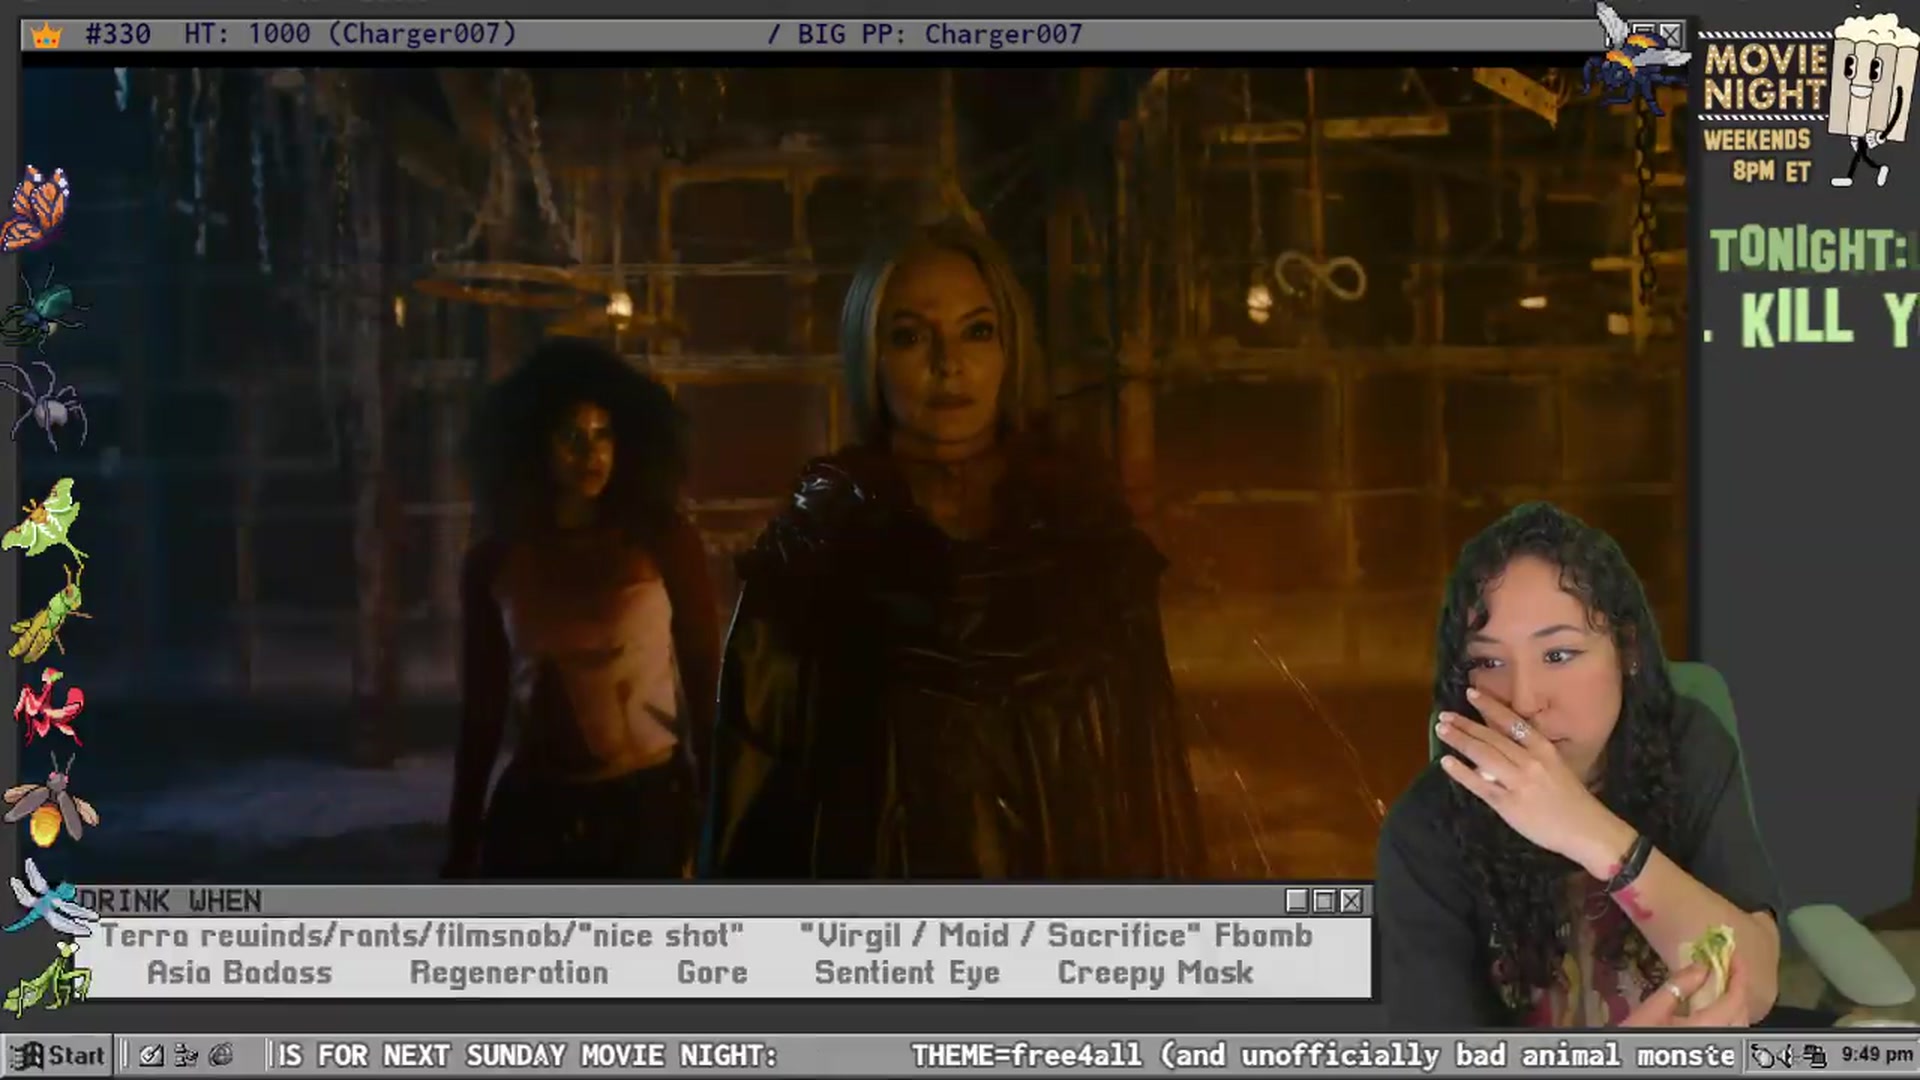Close the movie window
The height and width of the screenshot is (1080, 1920).
1671,36
